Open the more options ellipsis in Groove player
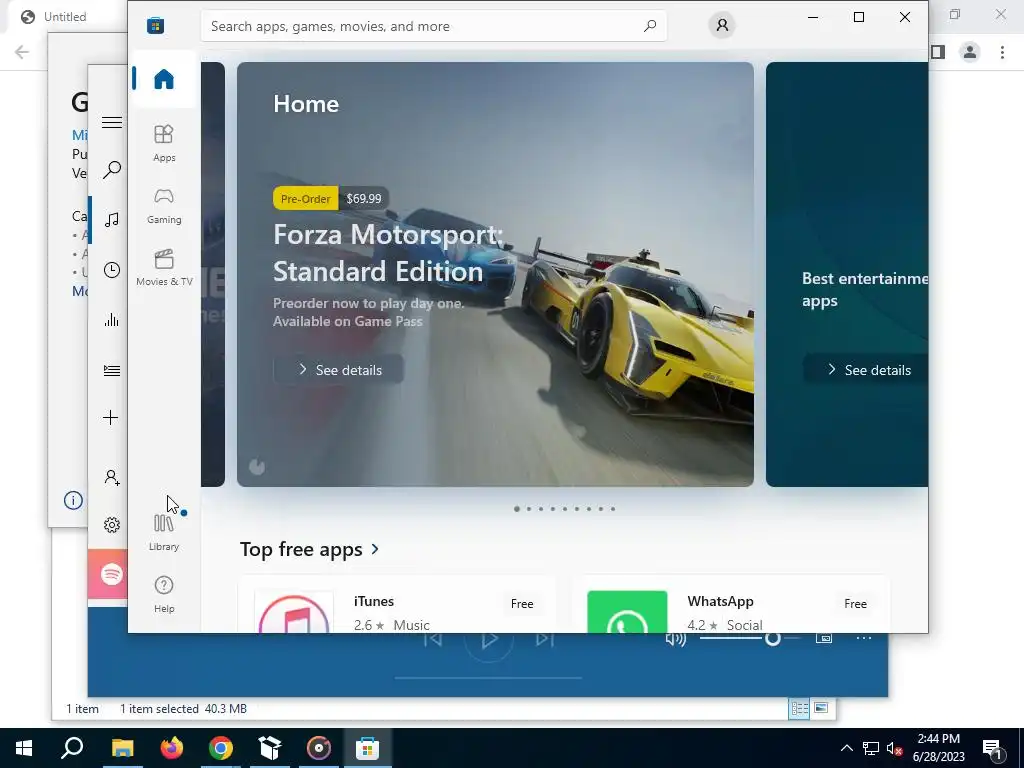The width and height of the screenshot is (1024, 768). coord(863,638)
